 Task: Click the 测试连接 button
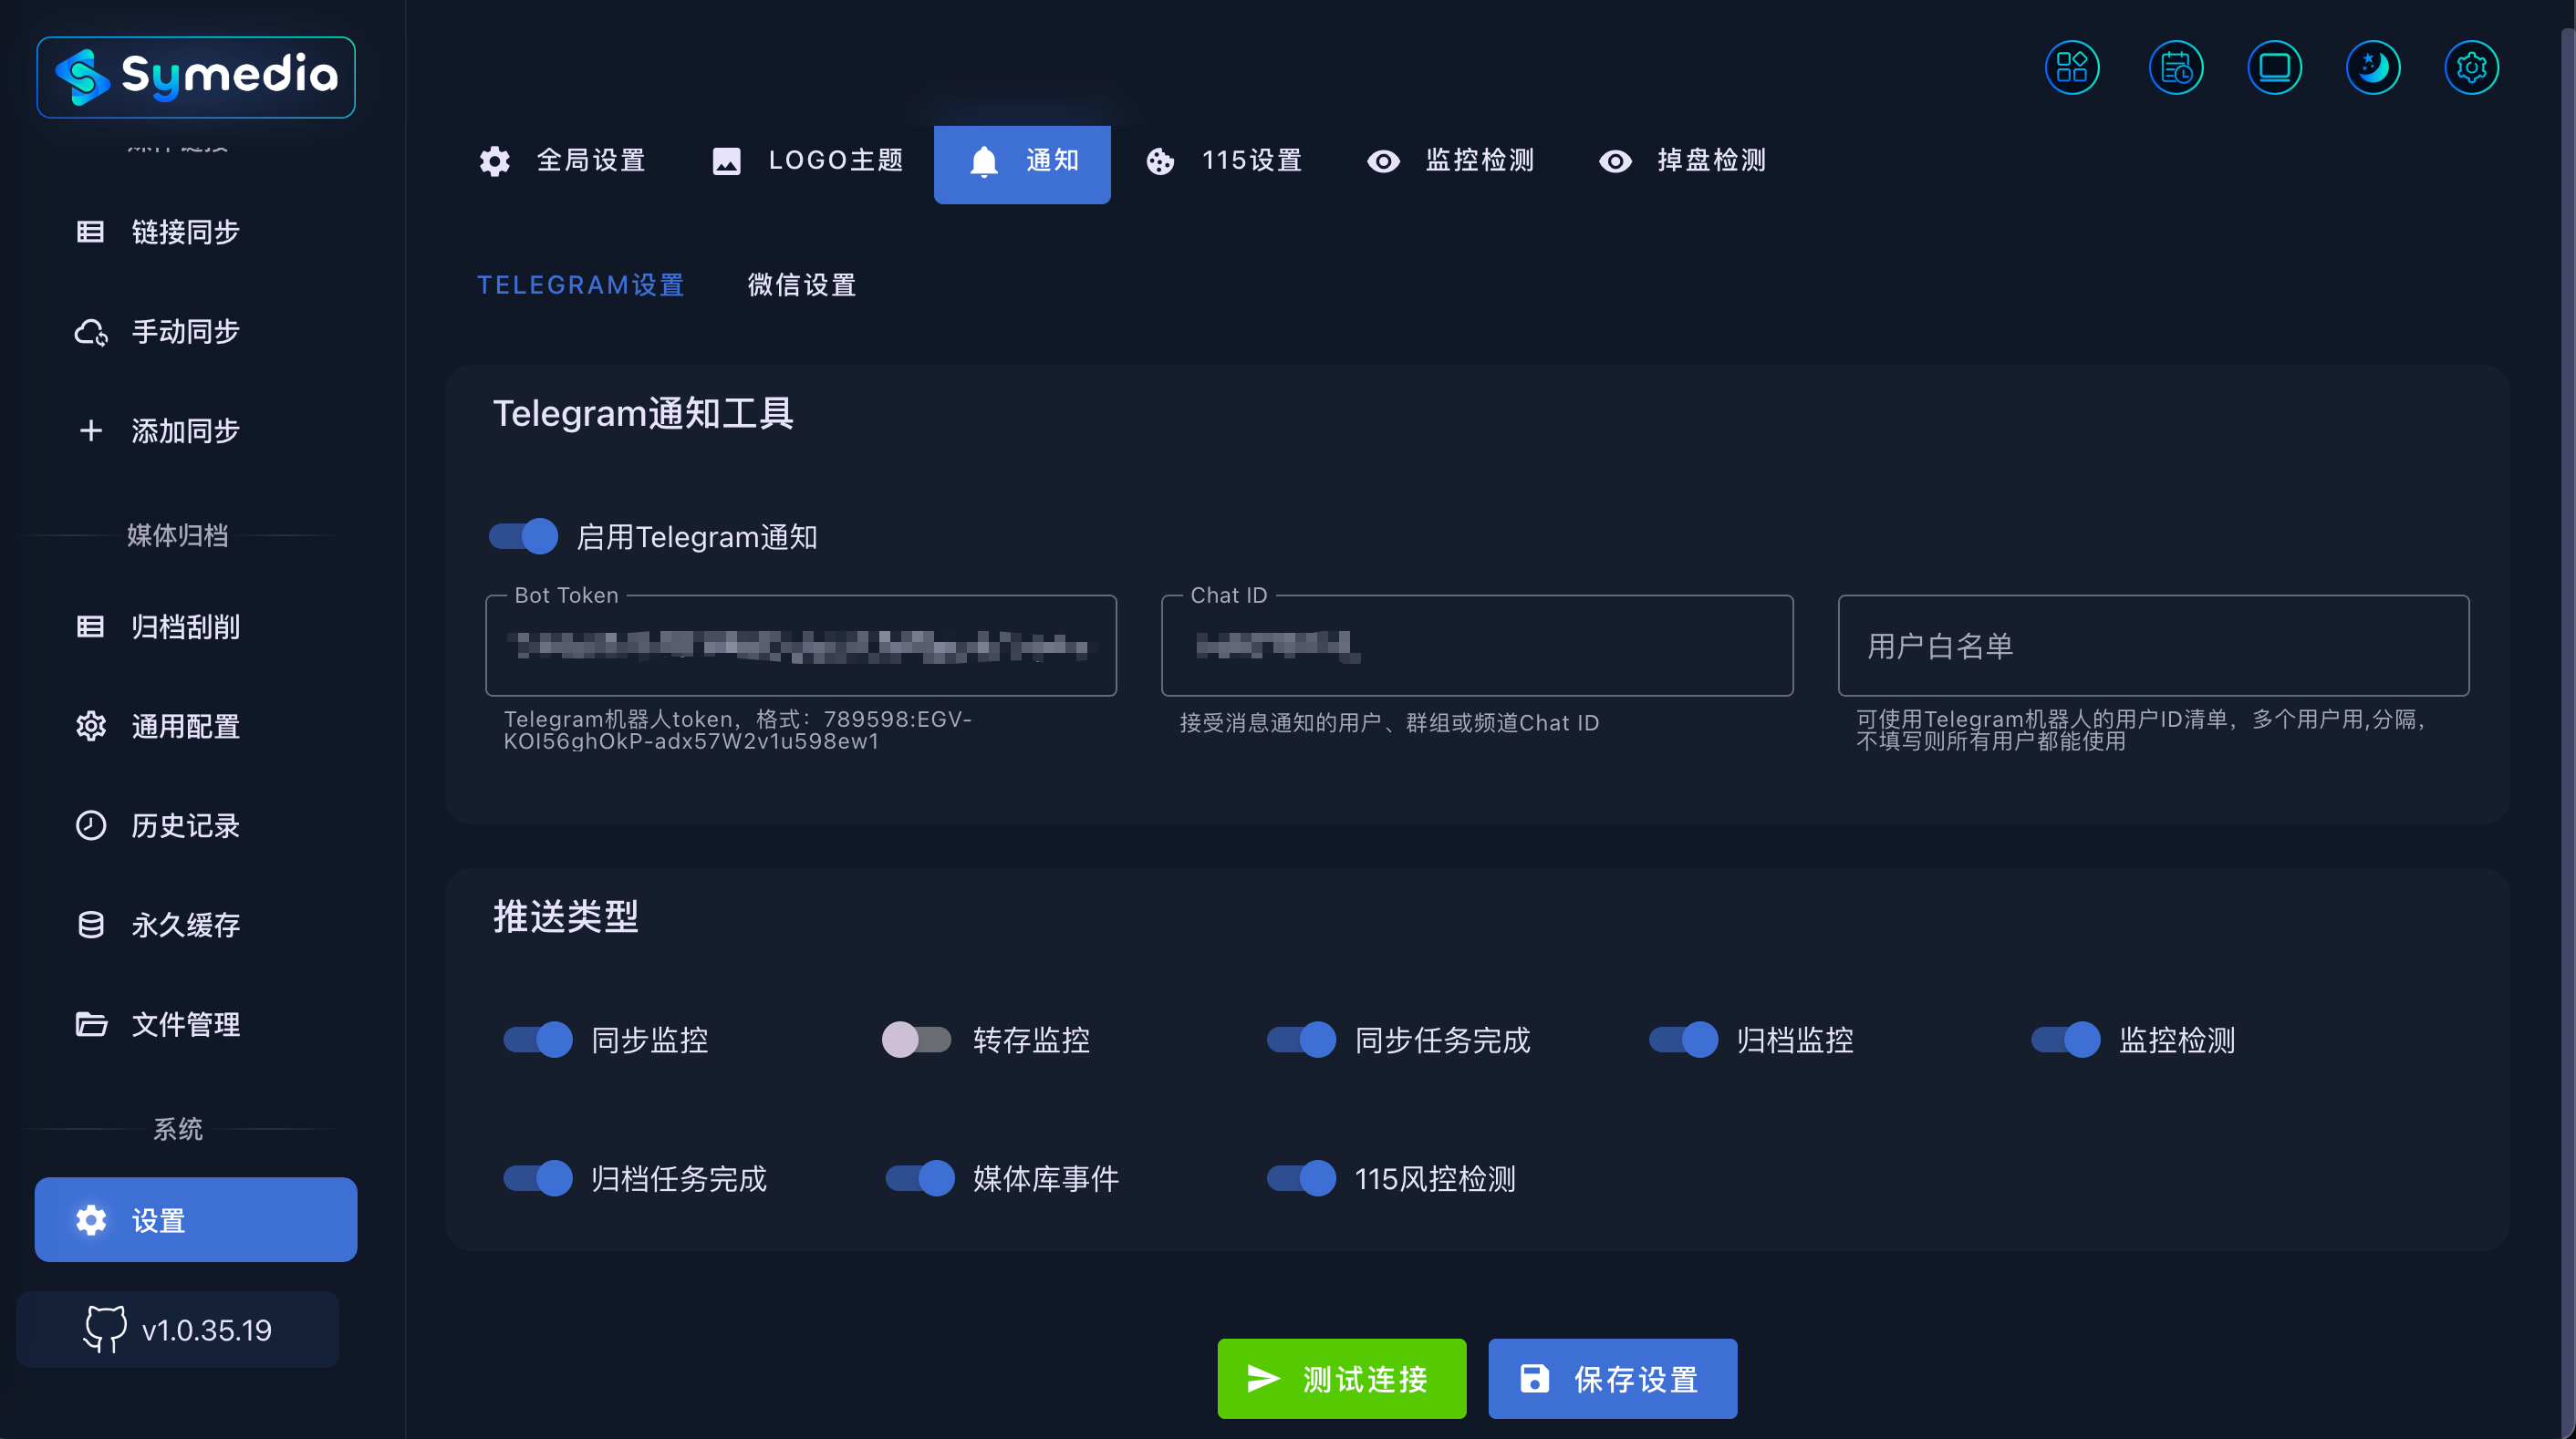(x=1342, y=1379)
